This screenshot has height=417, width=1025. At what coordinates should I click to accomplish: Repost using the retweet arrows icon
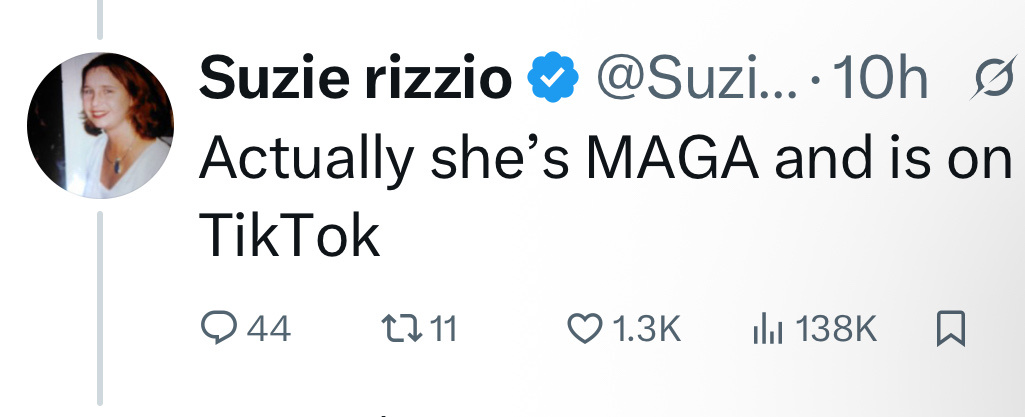pyautogui.click(x=401, y=328)
